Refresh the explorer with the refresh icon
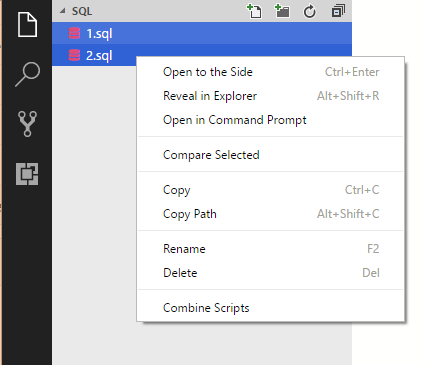The width and height of the screenshot is (424, 365). pyautogui.click(x=310, y=11)
